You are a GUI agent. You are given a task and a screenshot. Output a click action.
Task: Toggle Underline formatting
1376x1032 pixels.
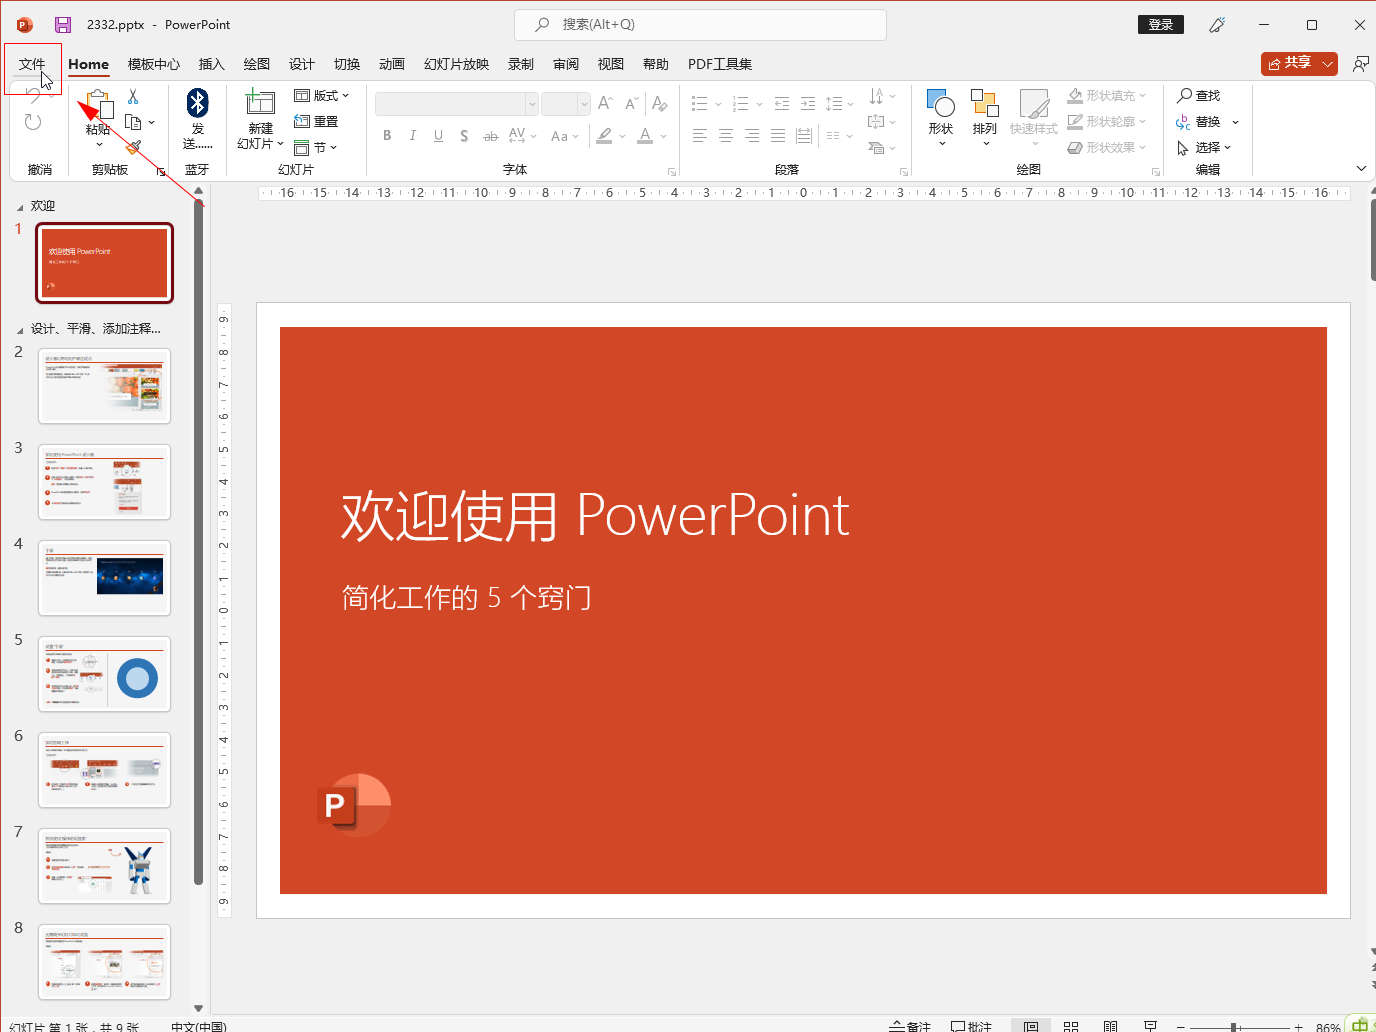coord(438,136)
